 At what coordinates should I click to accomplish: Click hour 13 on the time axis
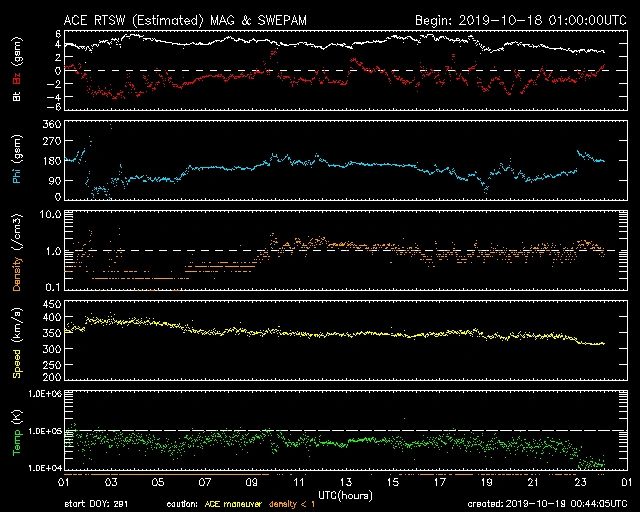pyautogui.click(x=345, y=483)
